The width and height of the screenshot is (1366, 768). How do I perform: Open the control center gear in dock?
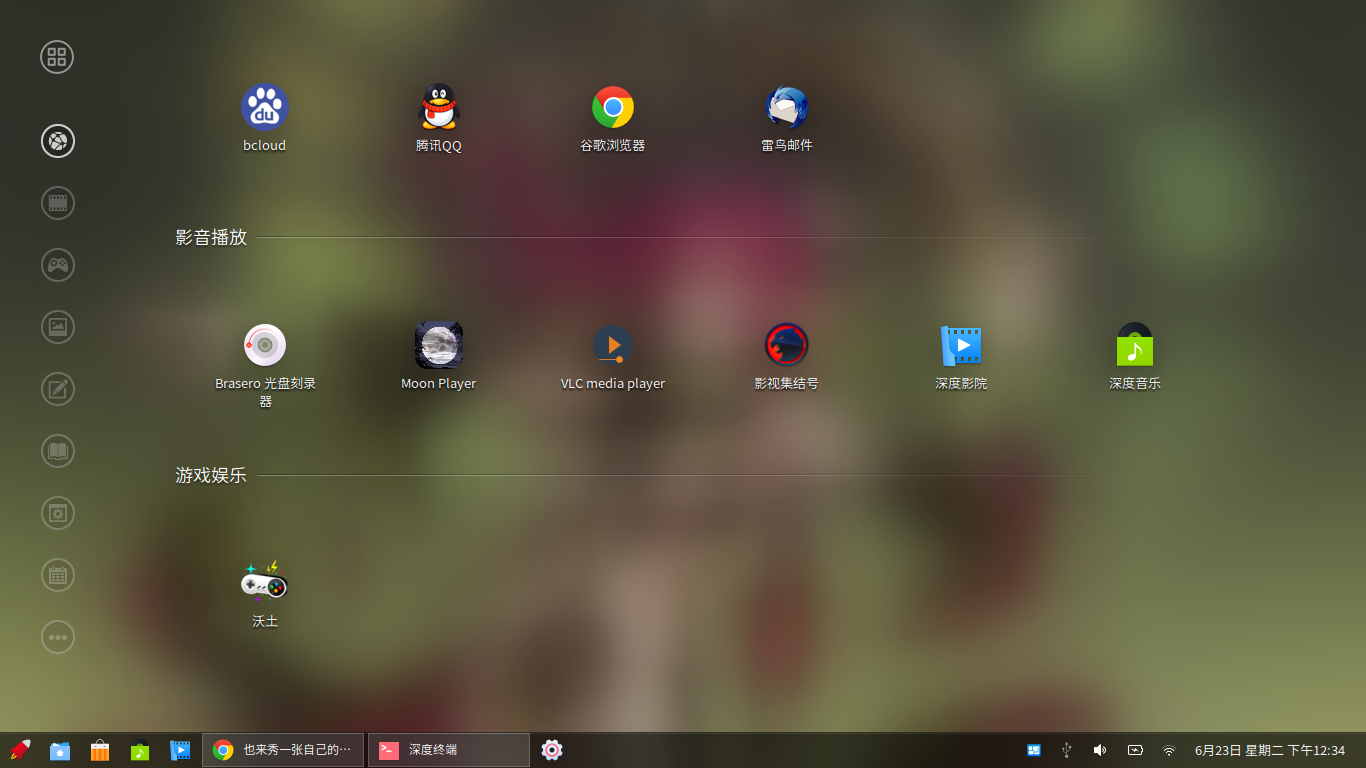click(x=552, y=750)
